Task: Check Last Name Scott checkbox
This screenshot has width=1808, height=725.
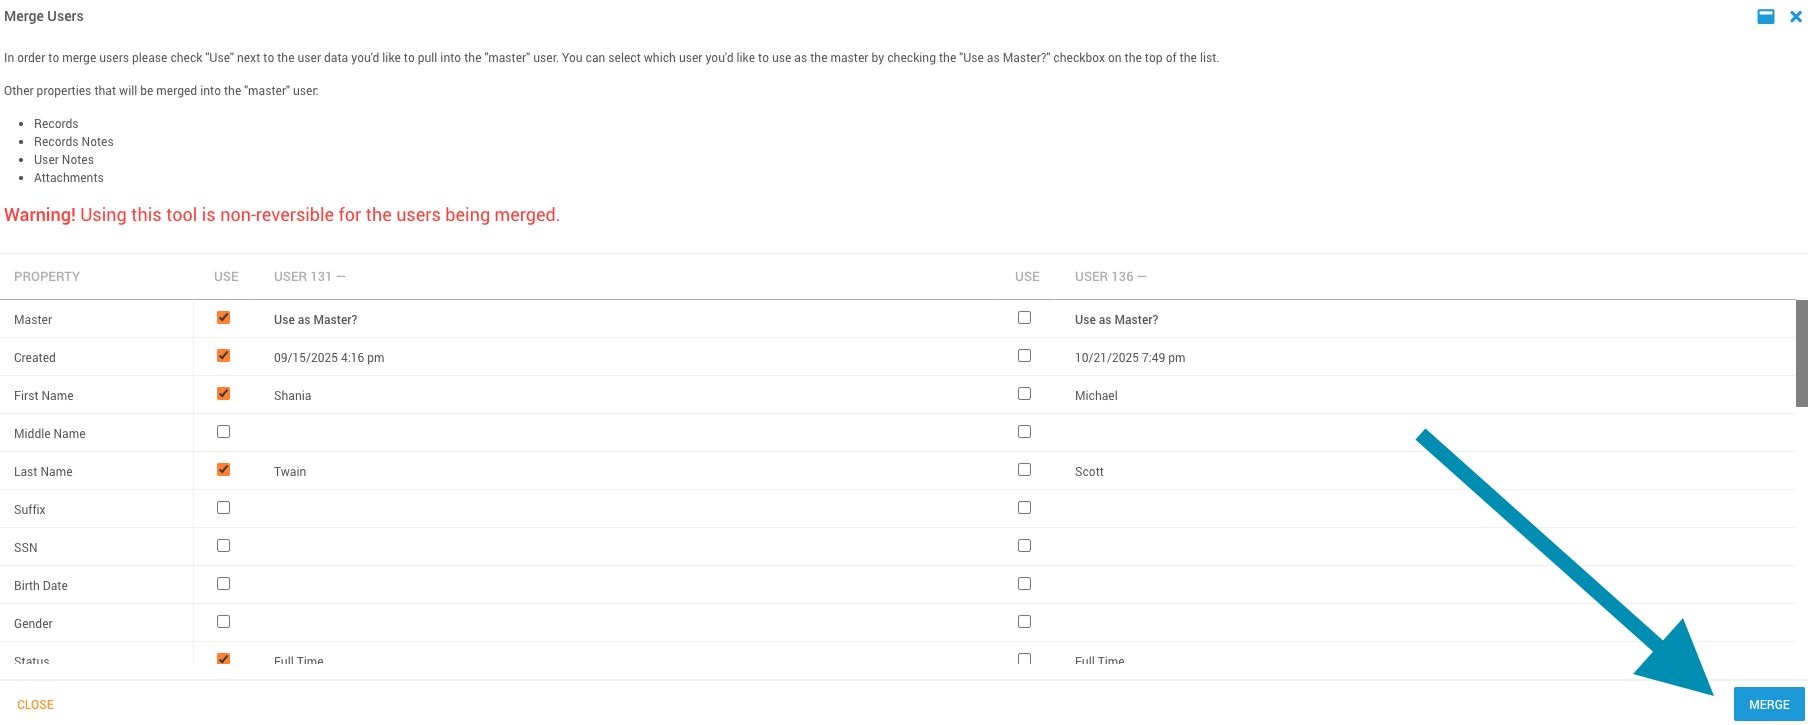Action: (1024, 470)
